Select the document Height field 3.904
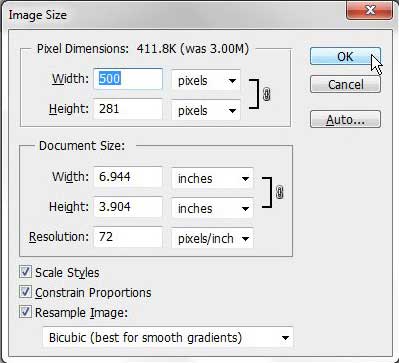This screenshot has width=399, height=363. coord(128,207)
